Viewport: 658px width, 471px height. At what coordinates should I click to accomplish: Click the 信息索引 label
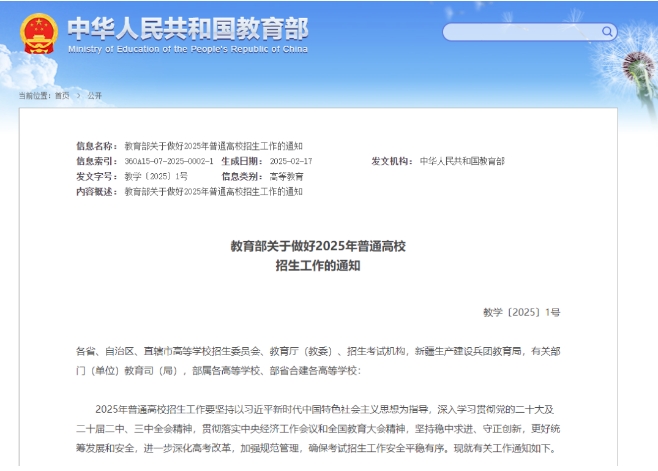click(97, 161)
